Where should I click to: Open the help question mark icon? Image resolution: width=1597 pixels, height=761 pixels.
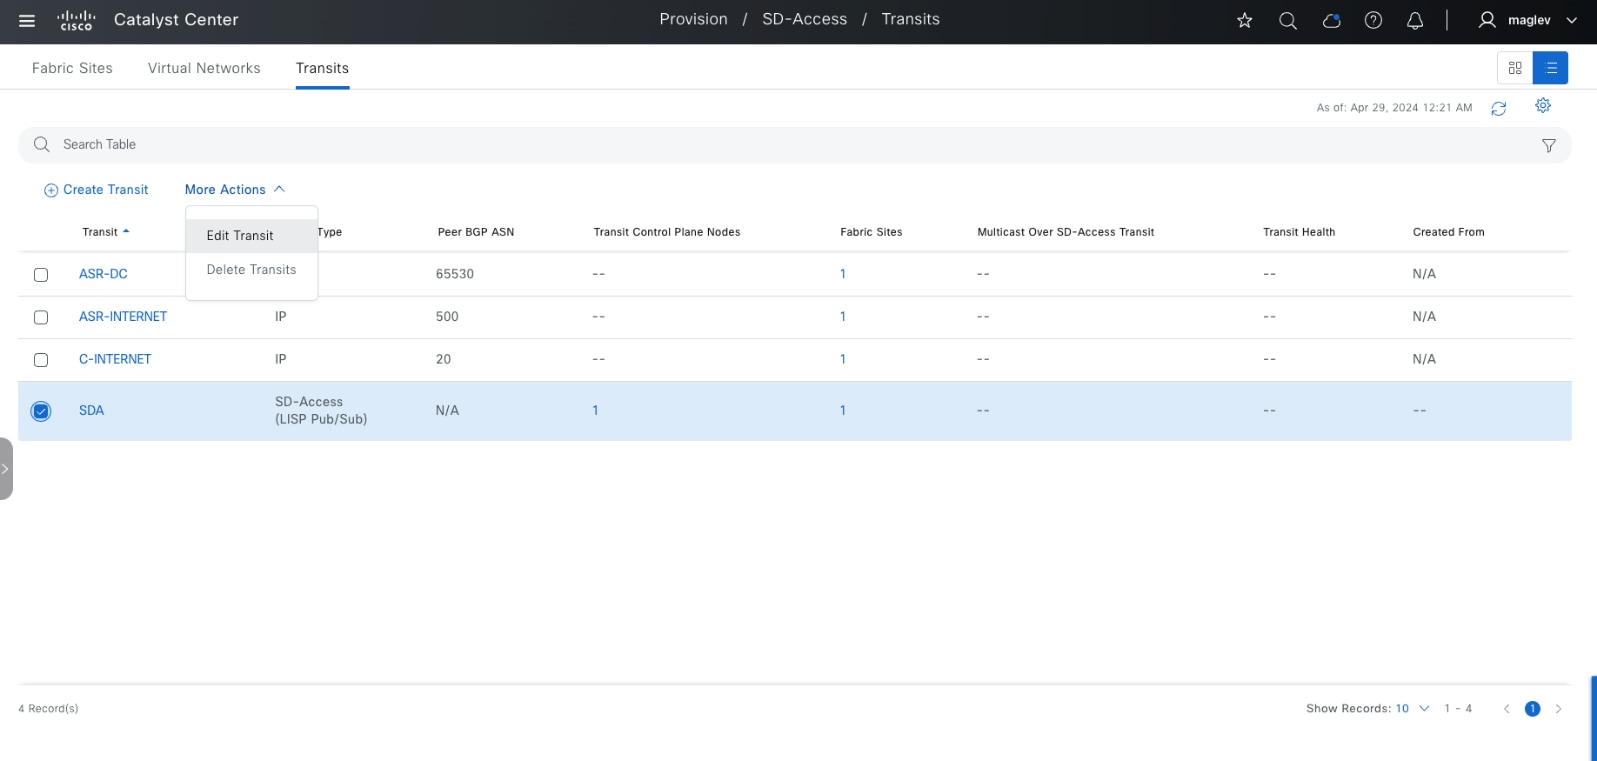(x=1373, y=20)
